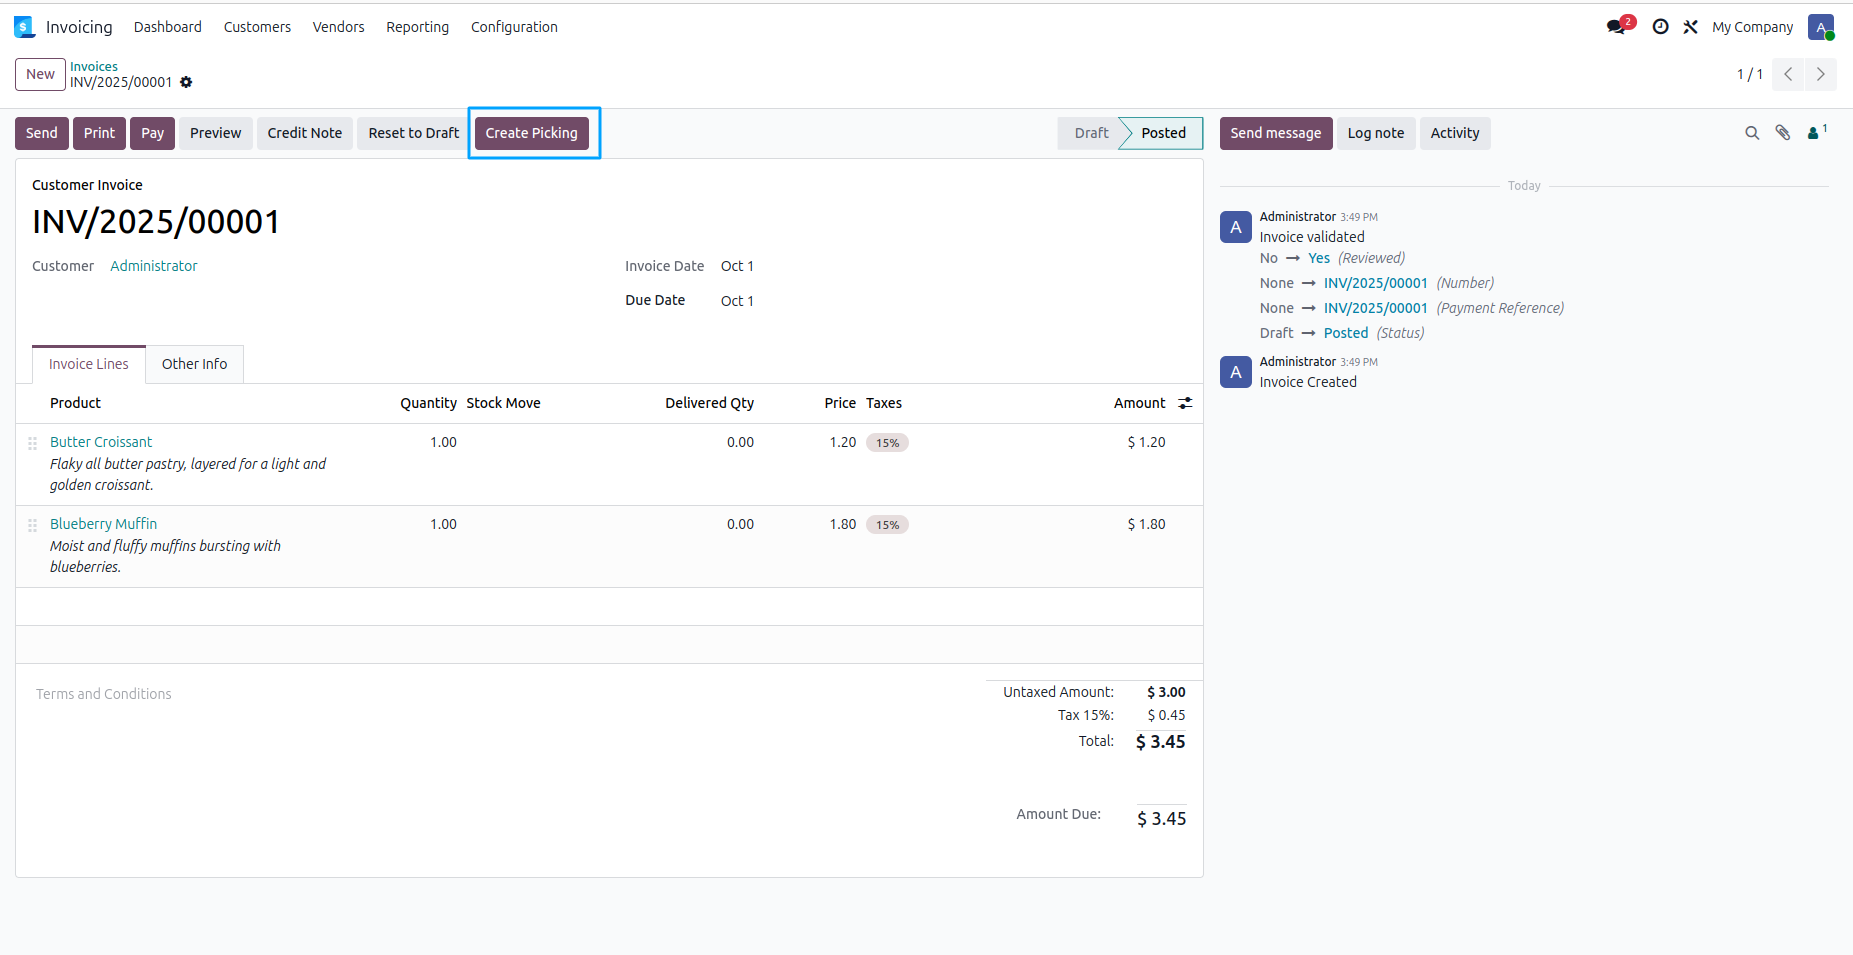
Task: Click the 15% tax tag on Butter Croissant
Action: 887,443
